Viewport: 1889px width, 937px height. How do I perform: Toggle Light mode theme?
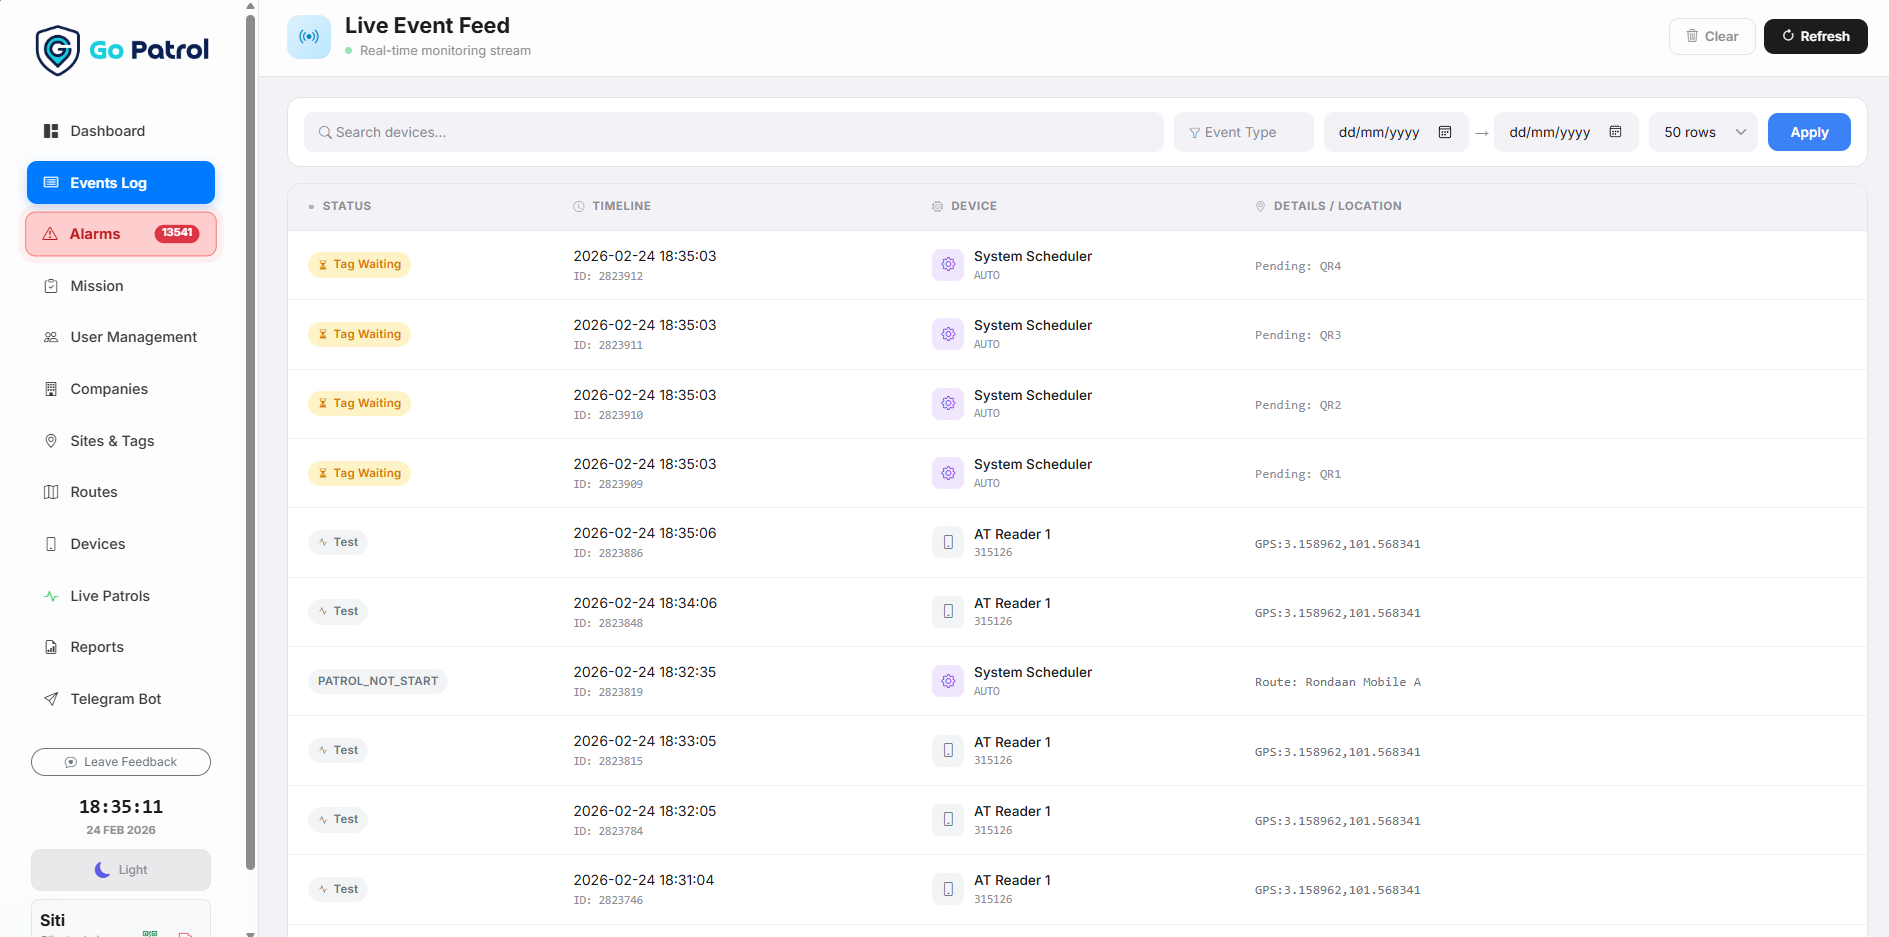(x=120, y=870)
